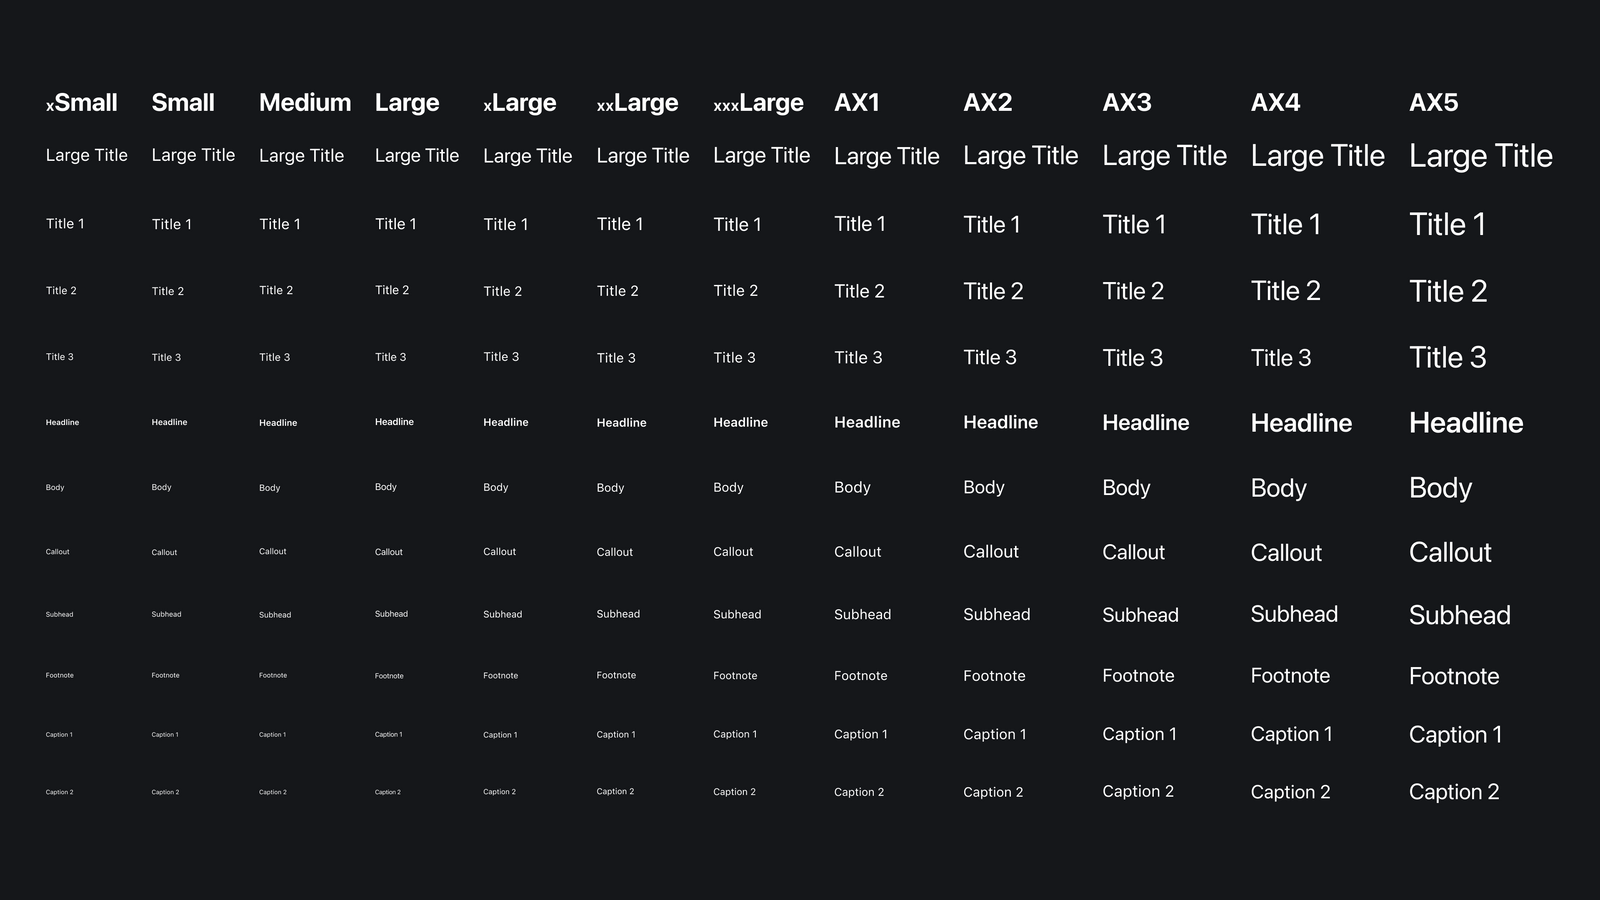Click Caption 2 in the AX5 column
Screen dimensions: 1600x900
pyautogui.click(x=1454, y=791)
